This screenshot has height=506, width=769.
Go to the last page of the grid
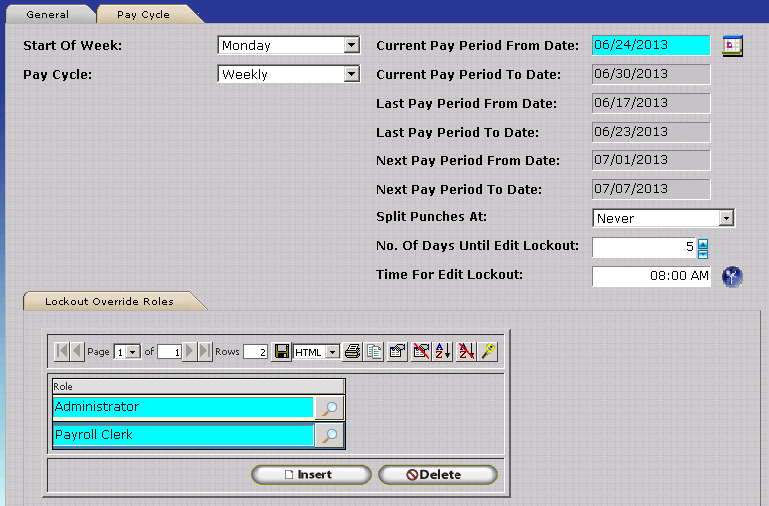click(205, 352)
